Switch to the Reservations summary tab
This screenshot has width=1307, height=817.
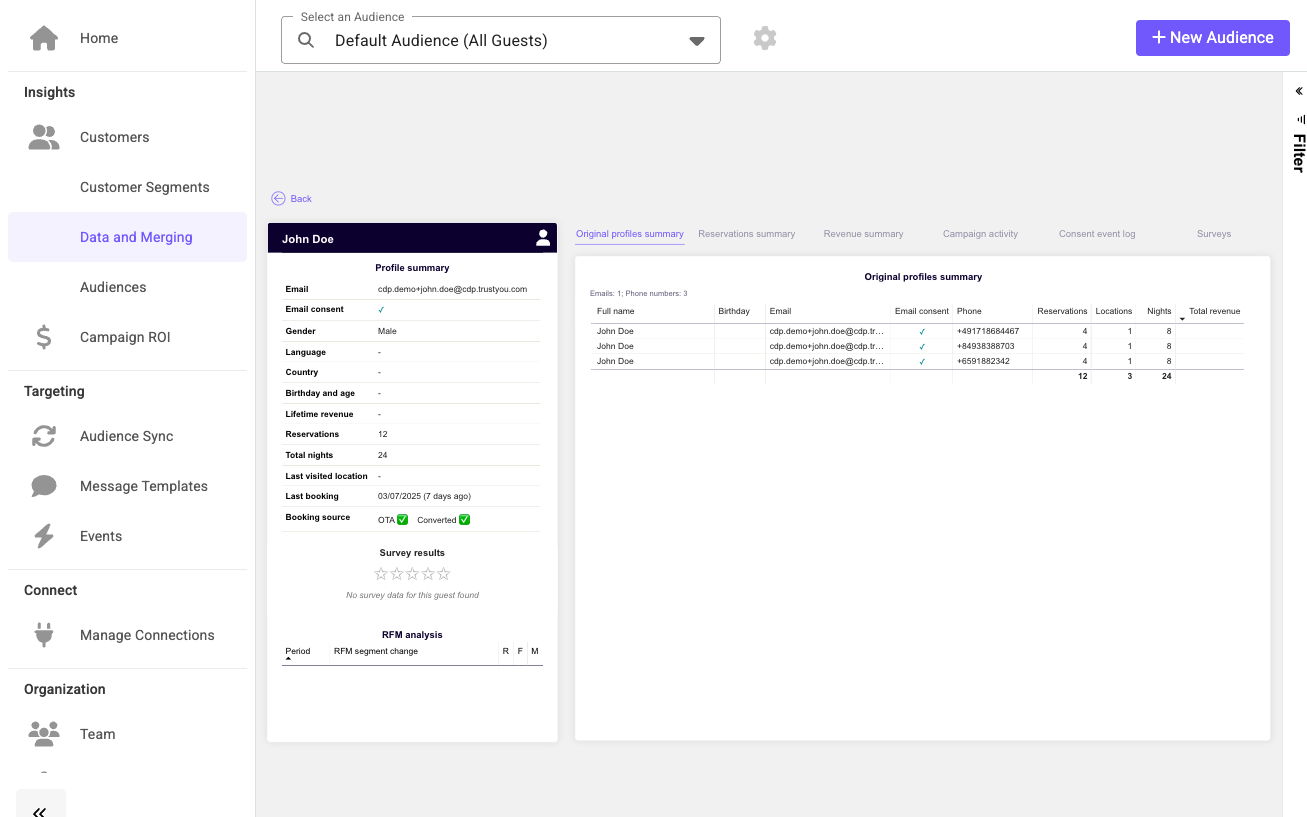click(x=746, y=234)
